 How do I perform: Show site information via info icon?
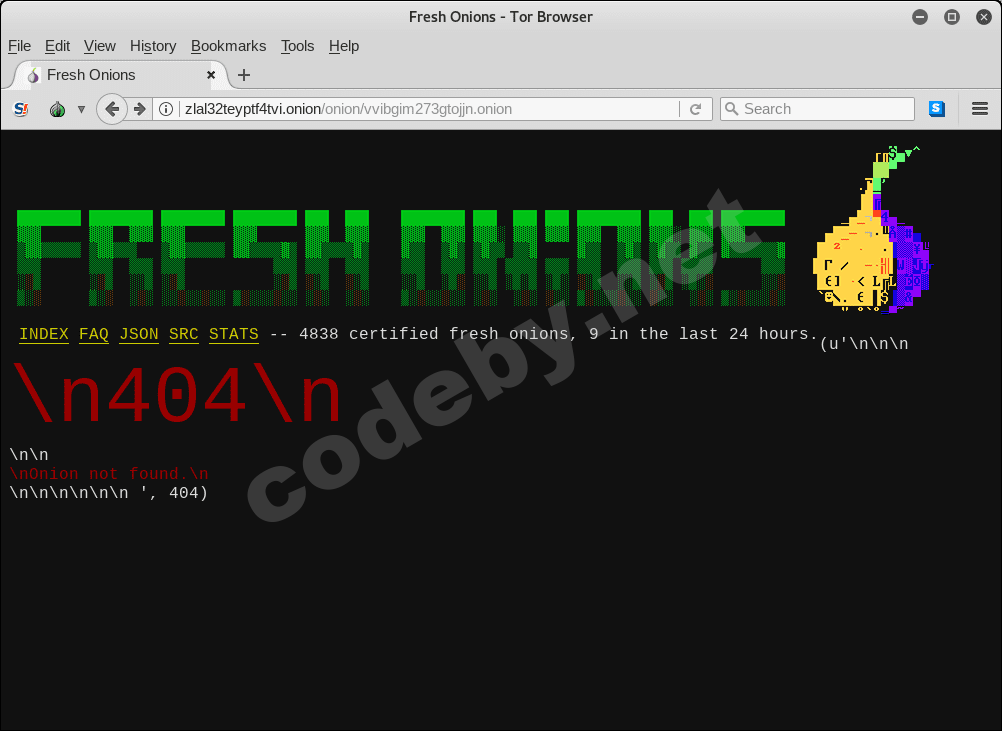(x=166, y=109)
